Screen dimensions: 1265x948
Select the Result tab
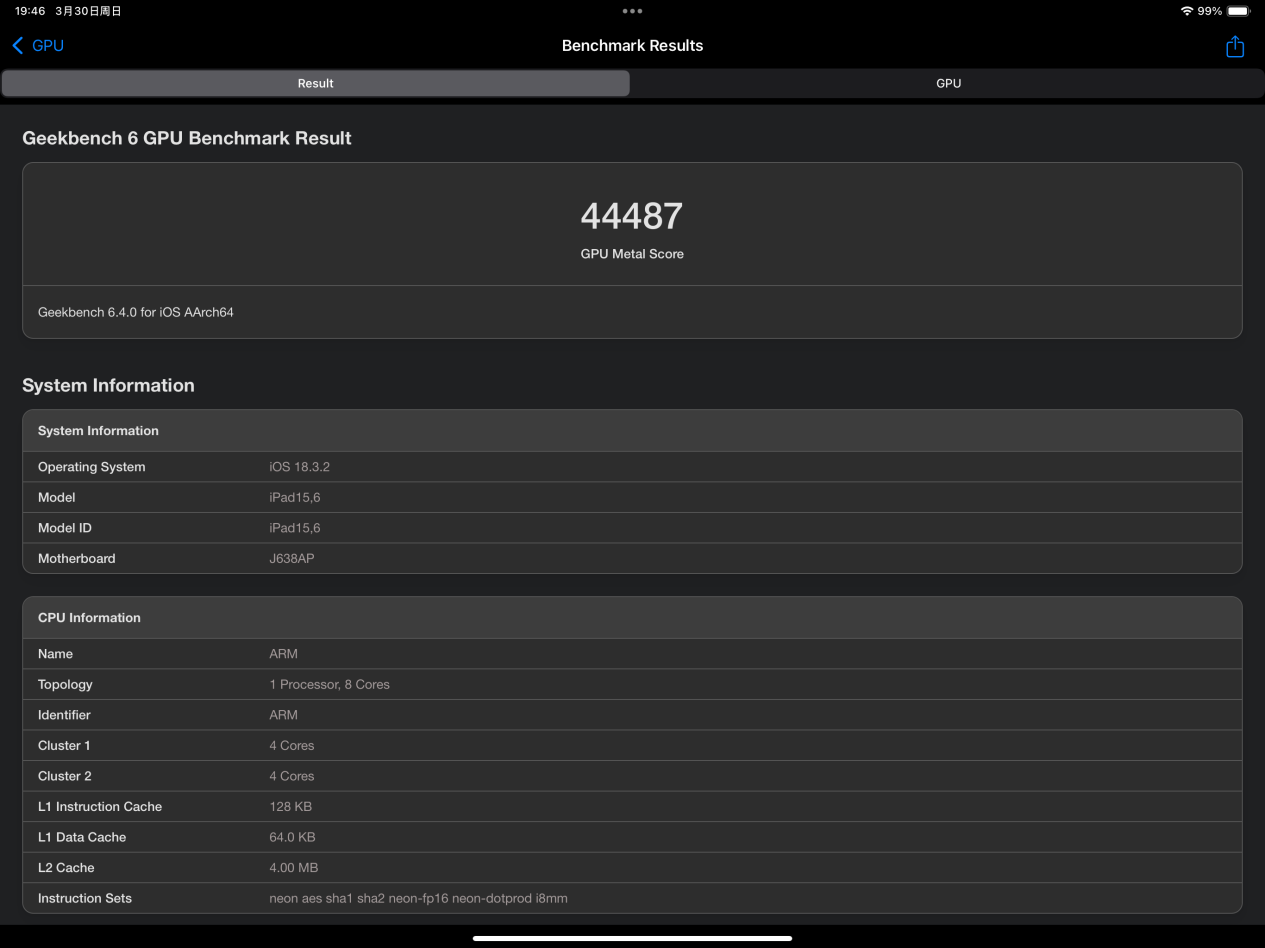pyautogui.click(x=315, y=83)
